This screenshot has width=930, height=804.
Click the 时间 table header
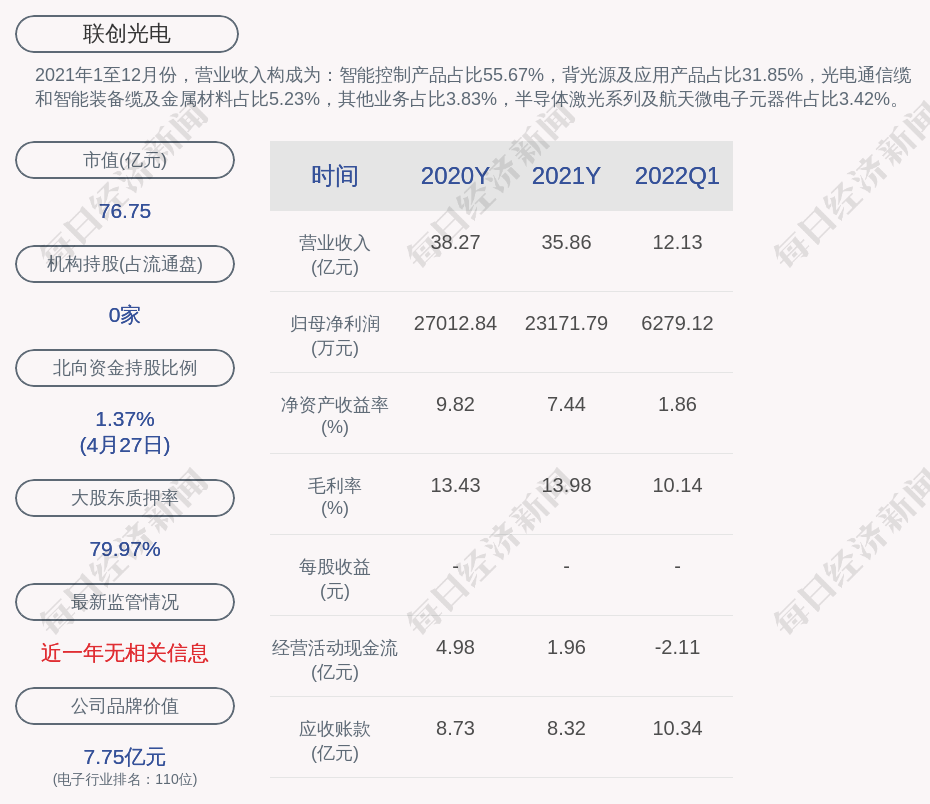coord(335,176)
